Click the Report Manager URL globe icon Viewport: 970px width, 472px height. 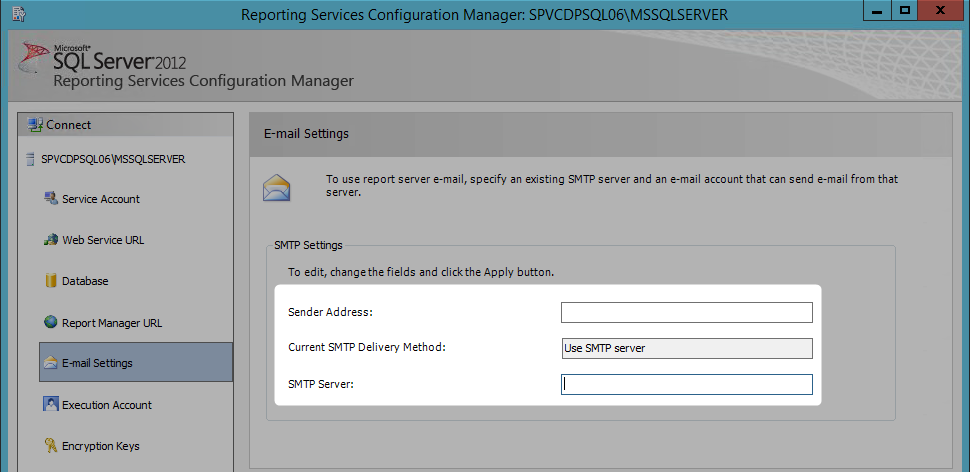(51, 322)
